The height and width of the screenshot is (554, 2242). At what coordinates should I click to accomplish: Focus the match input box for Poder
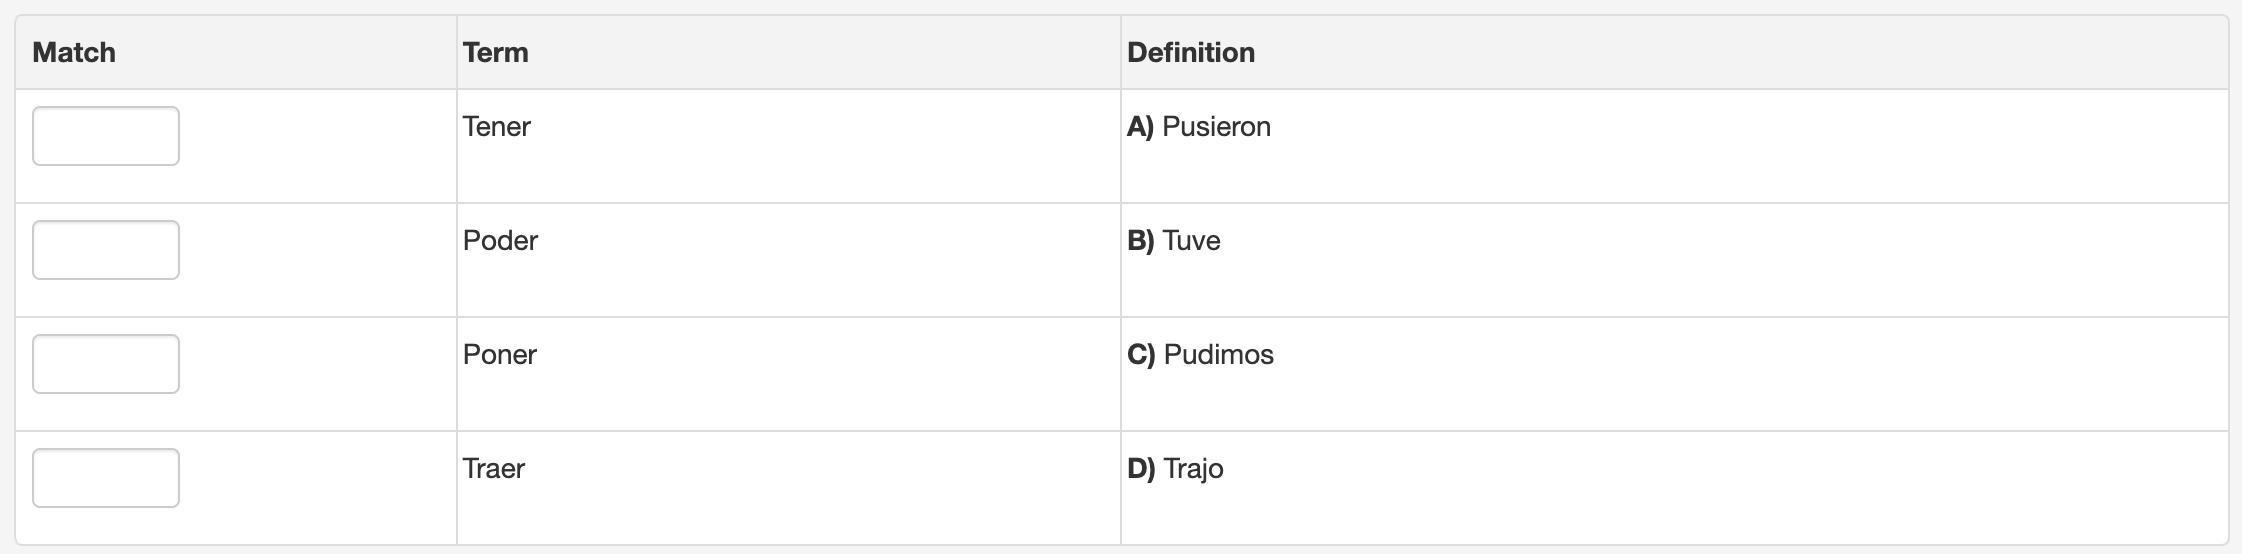[x=106, y=250]
